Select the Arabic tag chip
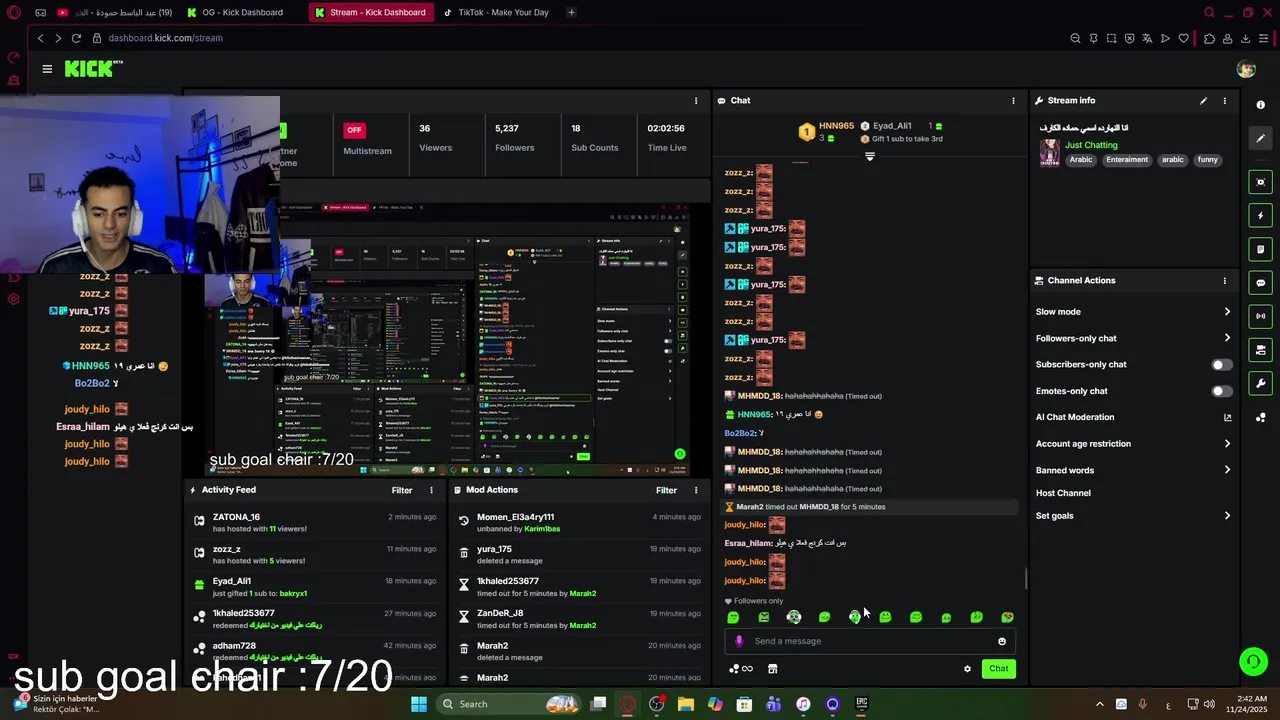The height and width of the screenshot is (720, 1280). (x=1081, y=160)
